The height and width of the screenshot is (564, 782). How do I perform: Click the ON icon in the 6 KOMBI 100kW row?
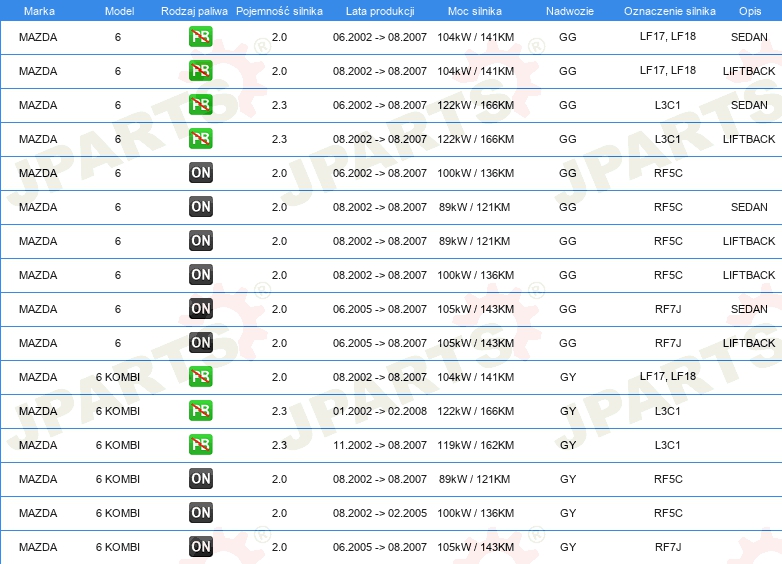coord(200,513)
